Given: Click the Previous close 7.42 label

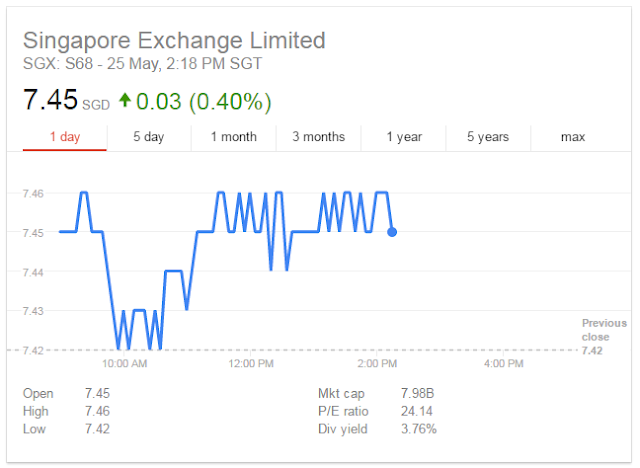Looking at the screenshot, I should pyautogui.click(x=604, y=337).
